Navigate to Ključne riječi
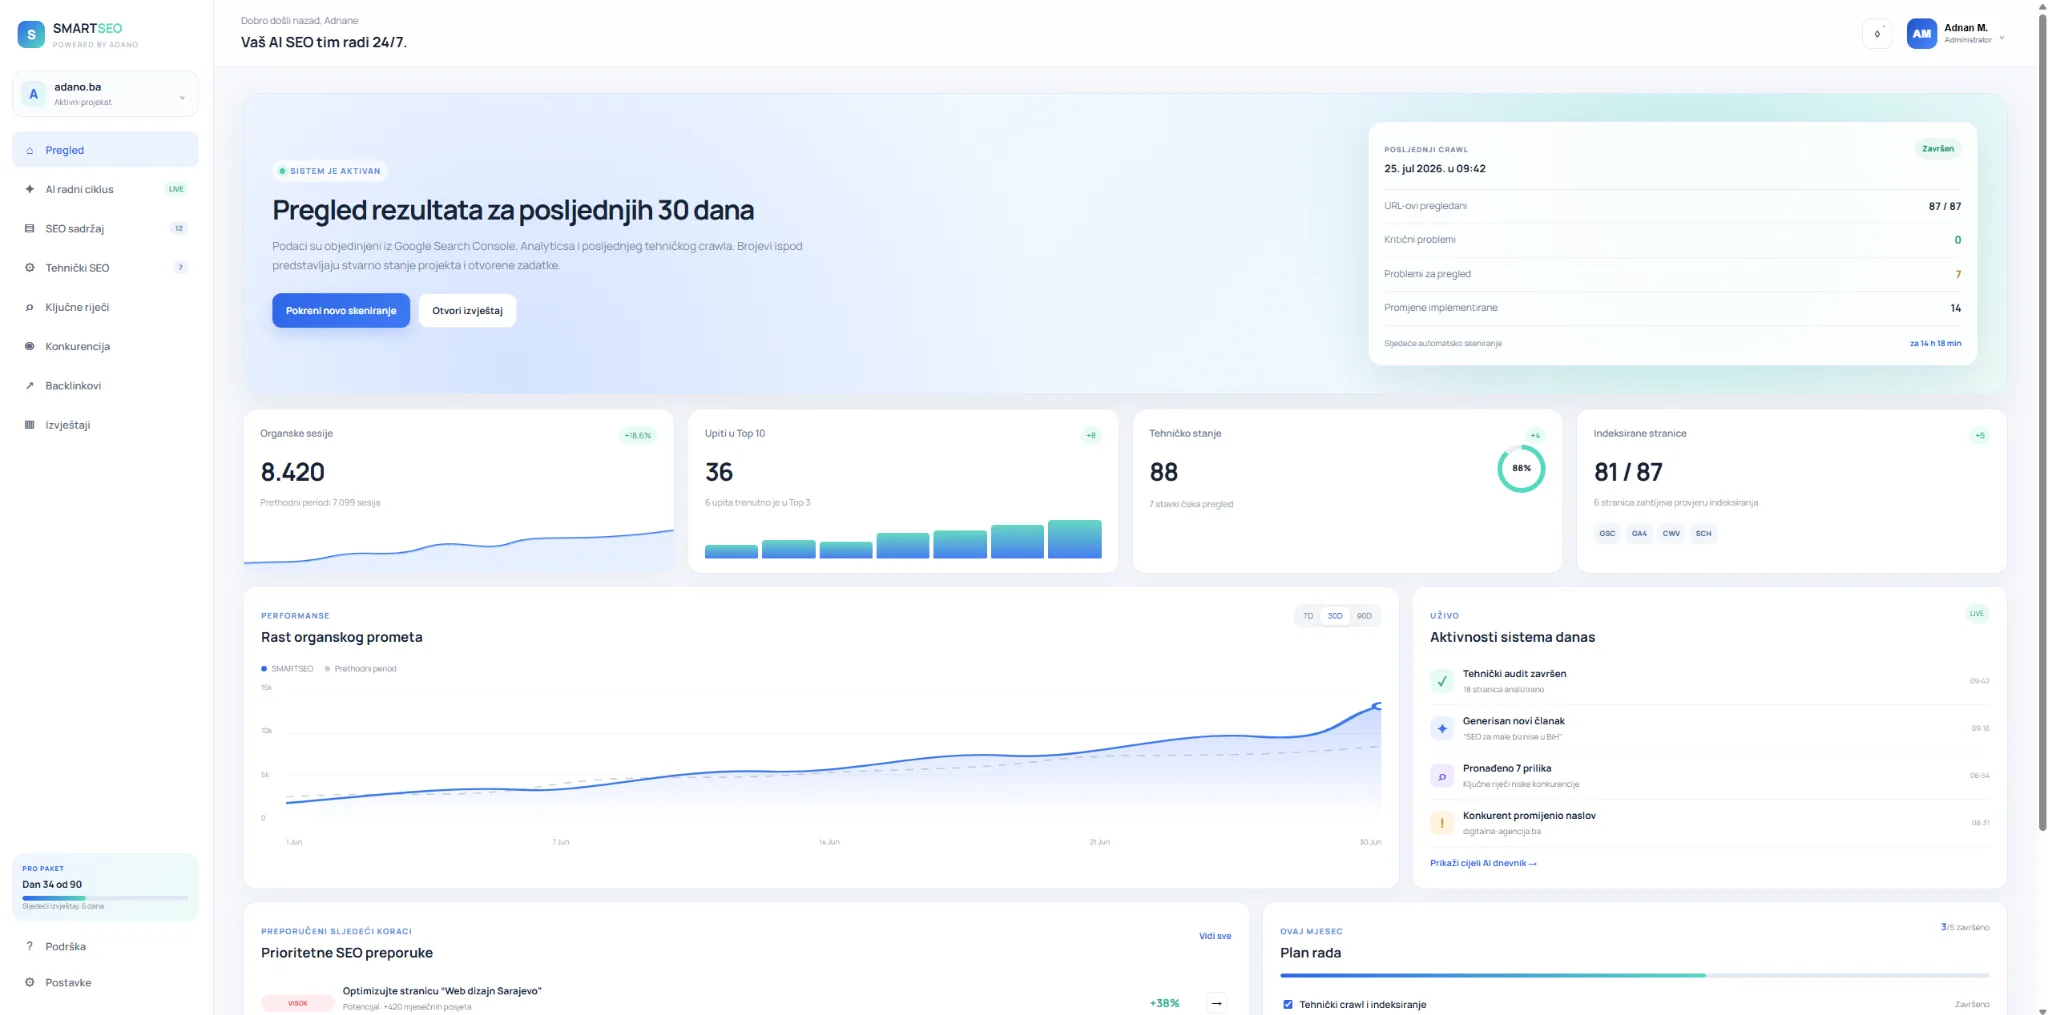The image size is (2048, 1015). point(105,307)
